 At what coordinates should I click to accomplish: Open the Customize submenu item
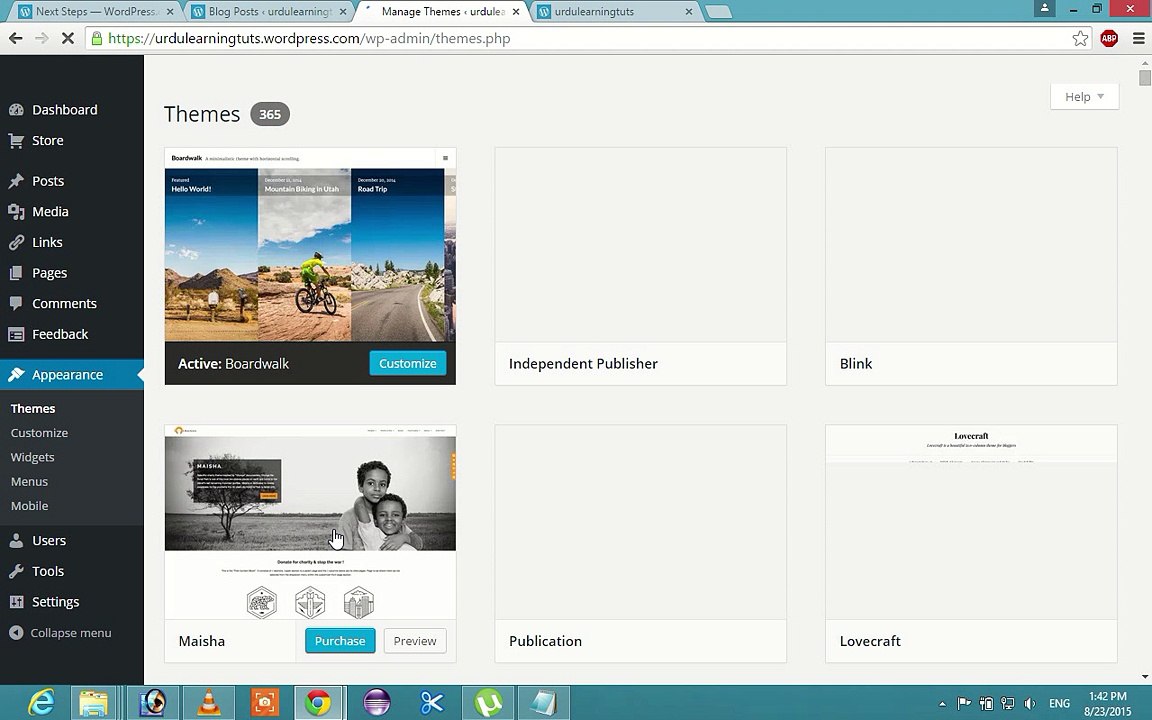[39, 433]
